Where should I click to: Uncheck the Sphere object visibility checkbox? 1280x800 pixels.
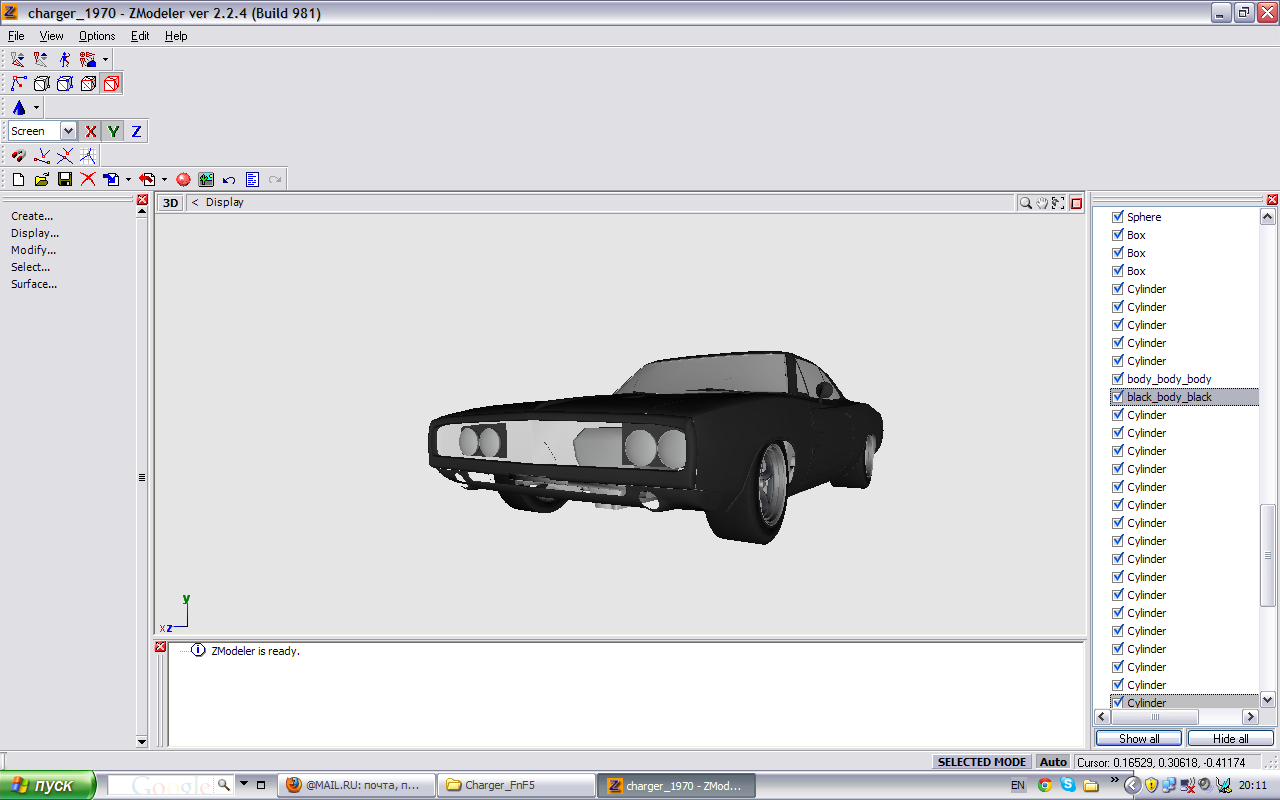[x=1118, y=217]
